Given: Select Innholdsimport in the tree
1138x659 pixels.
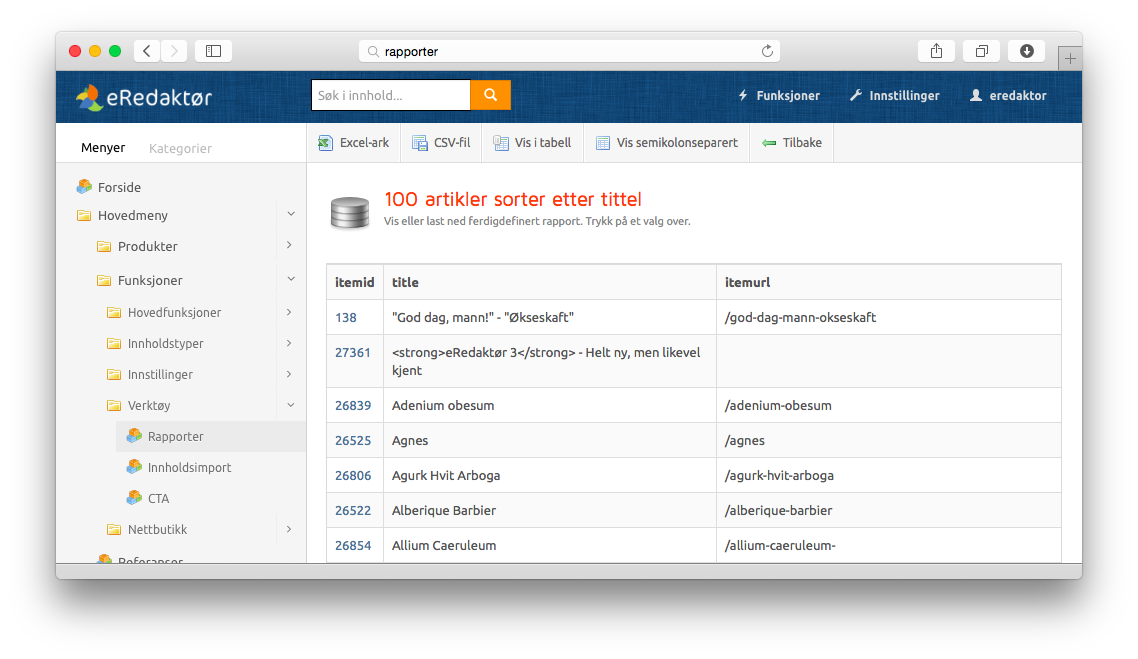Looking at the screenshot, I should pos(189,467).
